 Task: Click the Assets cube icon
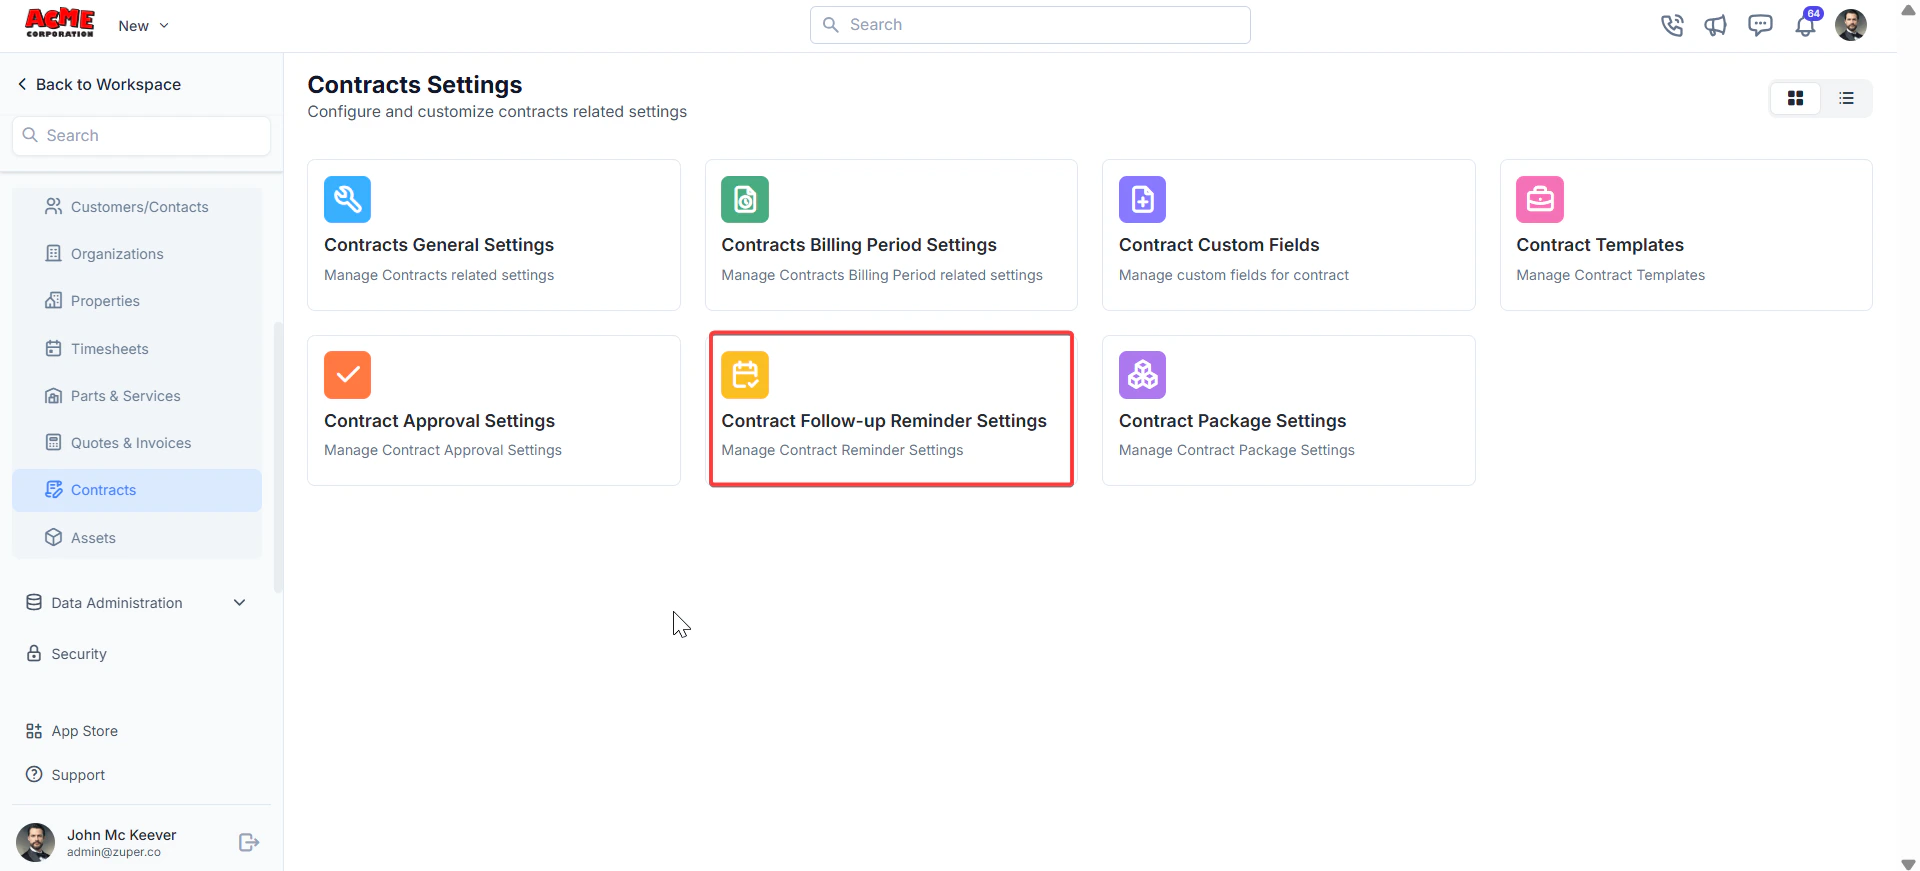click(54, 537)
